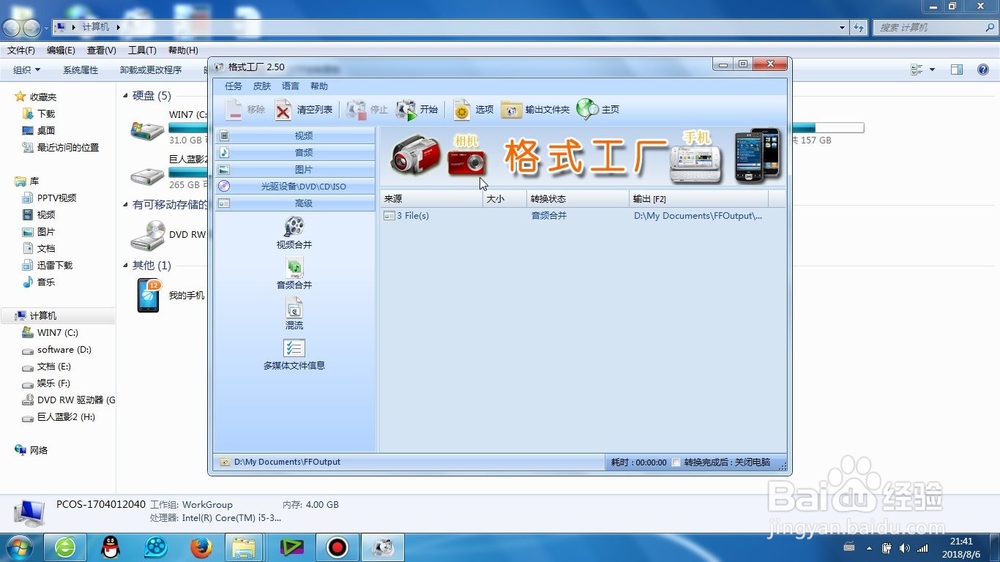1000x562 pixels.
Task: Select Music (音乐) library in sidebar
Action: 38,282
